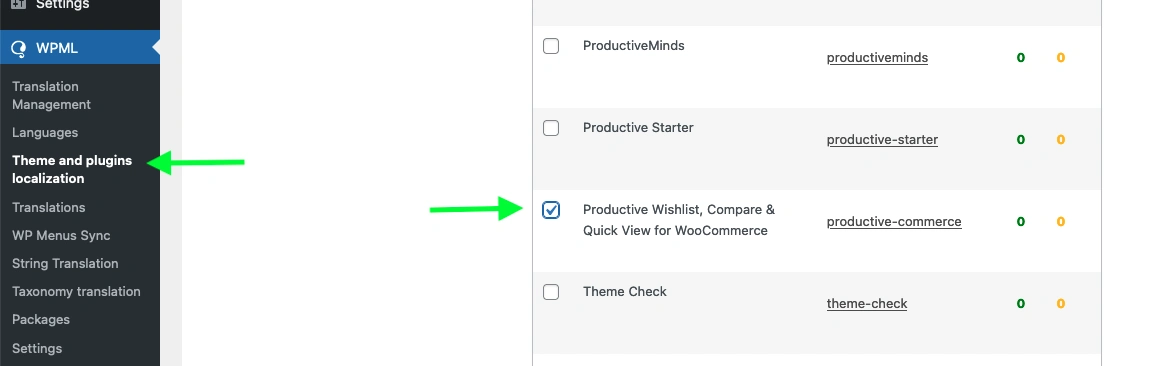Open Taxonomy translation page
The height and width of the screenshot is (366, 1170).
tap(76, 291)
